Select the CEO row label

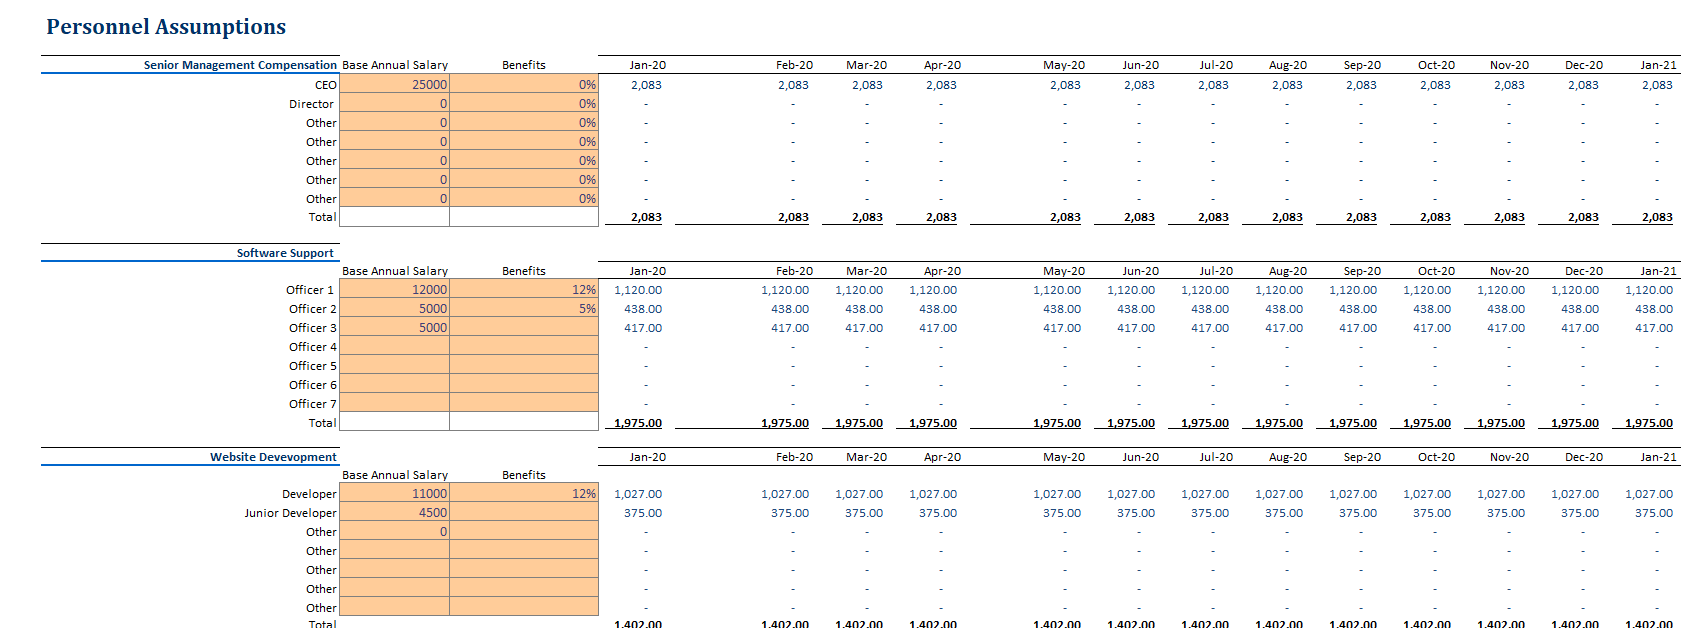pyautogui.click(x=326, y=85)
